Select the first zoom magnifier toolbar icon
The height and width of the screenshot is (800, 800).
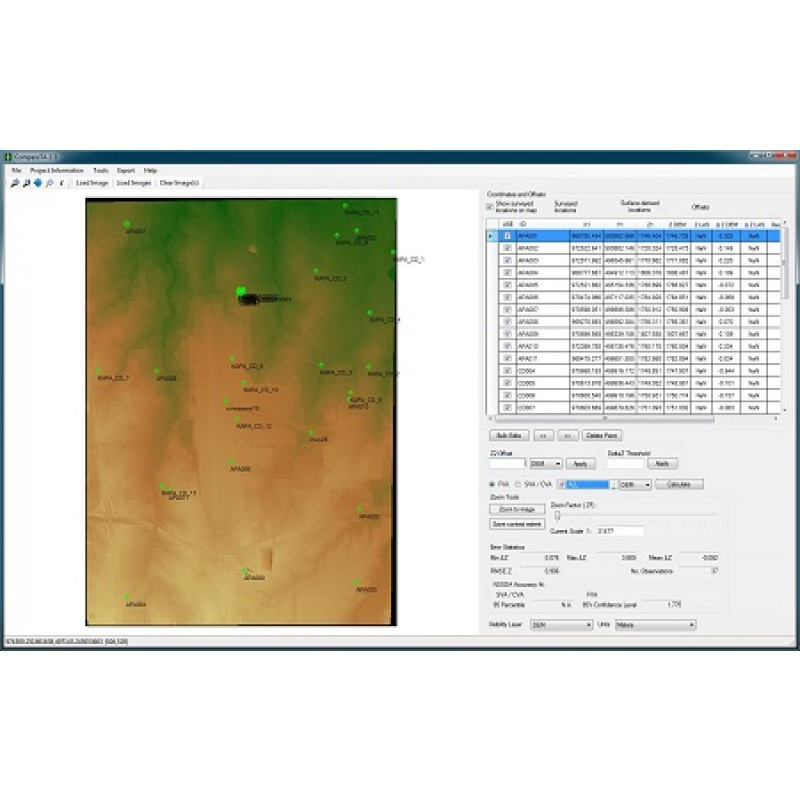pos(15,183)
